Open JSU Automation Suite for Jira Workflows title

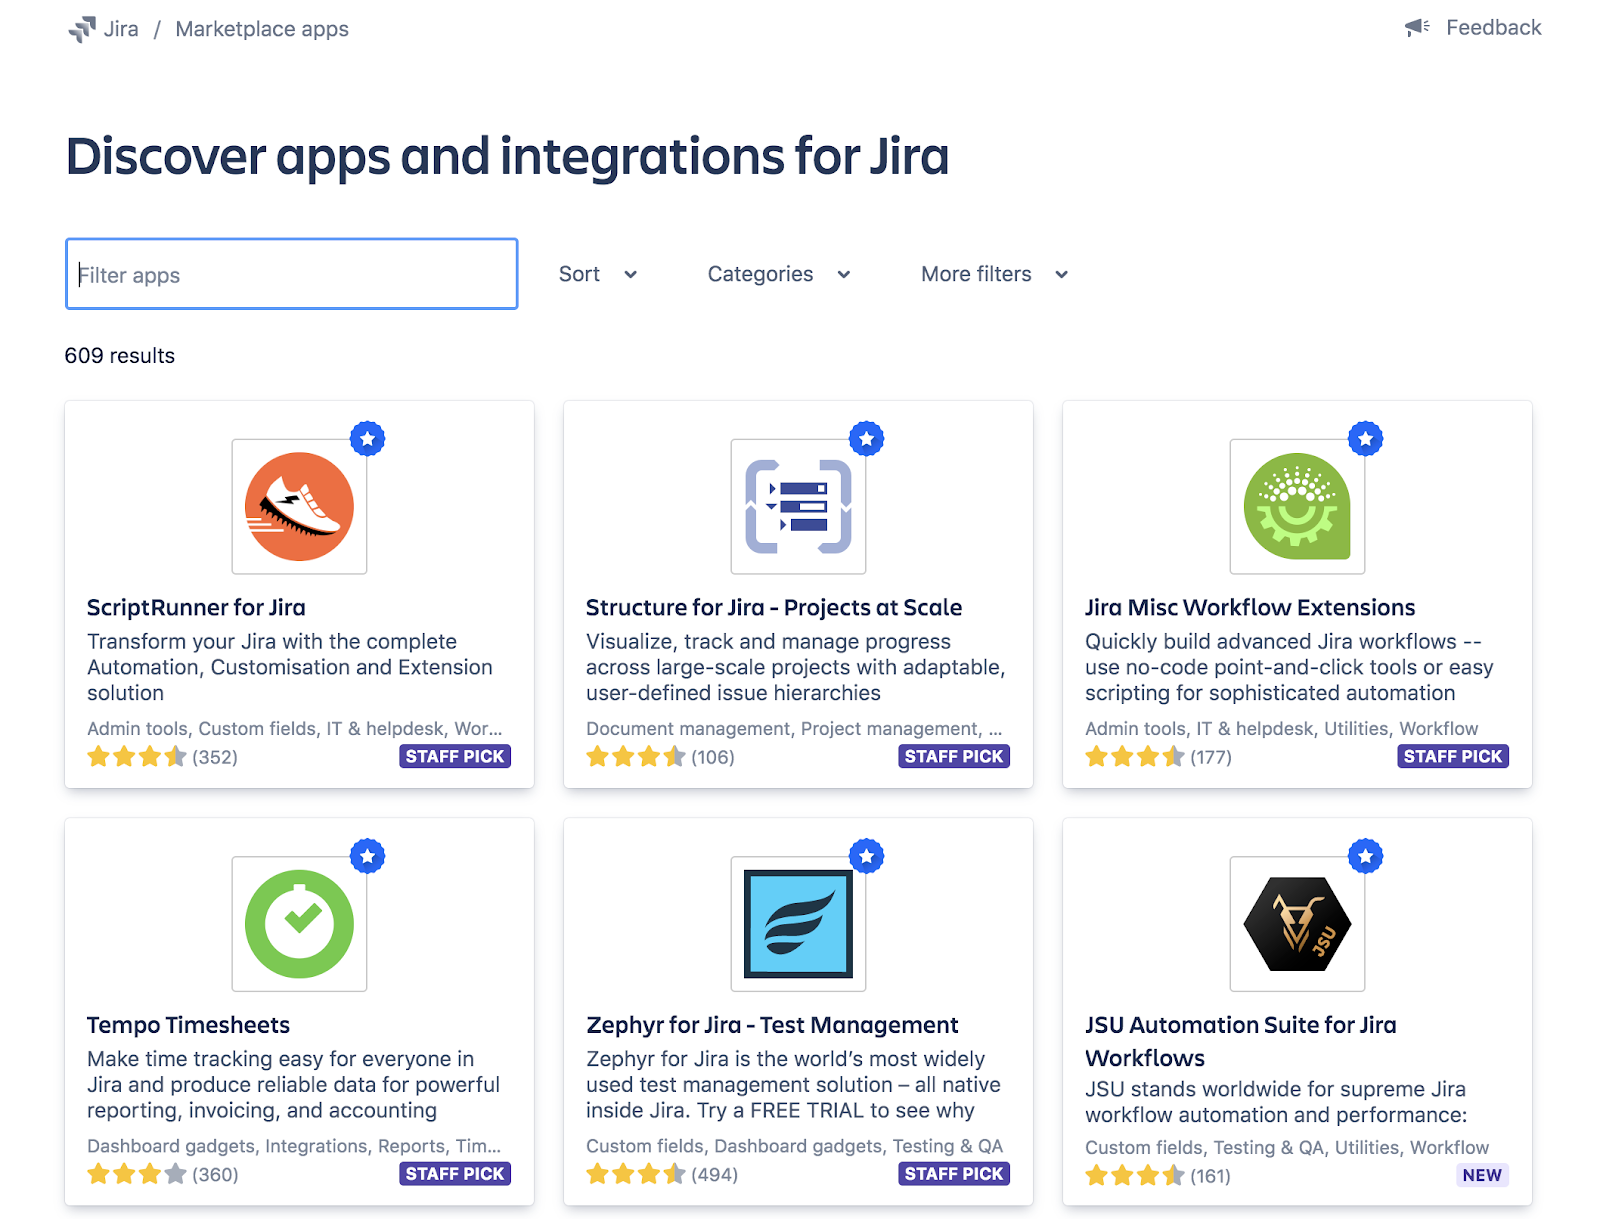coord(1241,1041)
